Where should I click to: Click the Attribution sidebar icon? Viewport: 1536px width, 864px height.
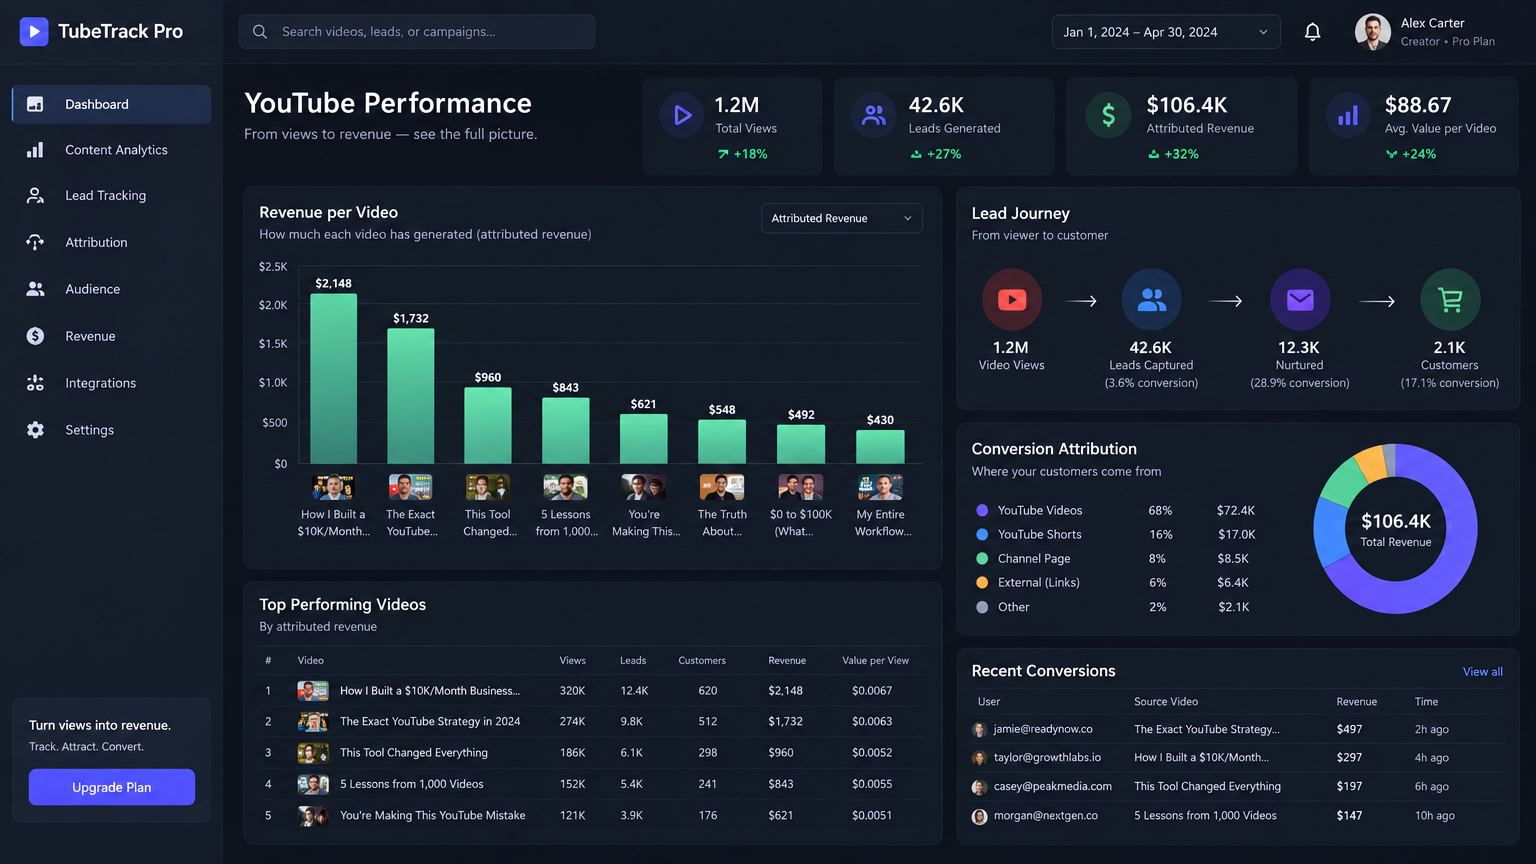(x=35, y=242)
